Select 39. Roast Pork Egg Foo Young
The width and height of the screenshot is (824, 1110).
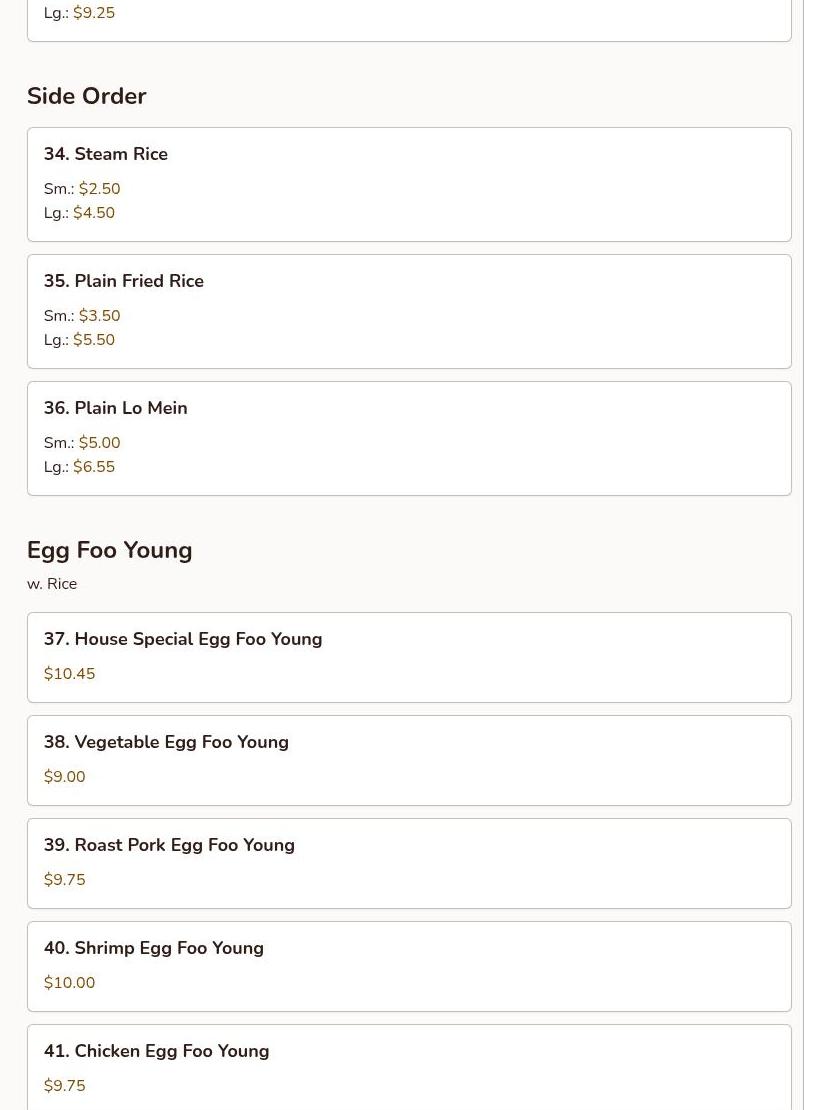coord(169,845)
